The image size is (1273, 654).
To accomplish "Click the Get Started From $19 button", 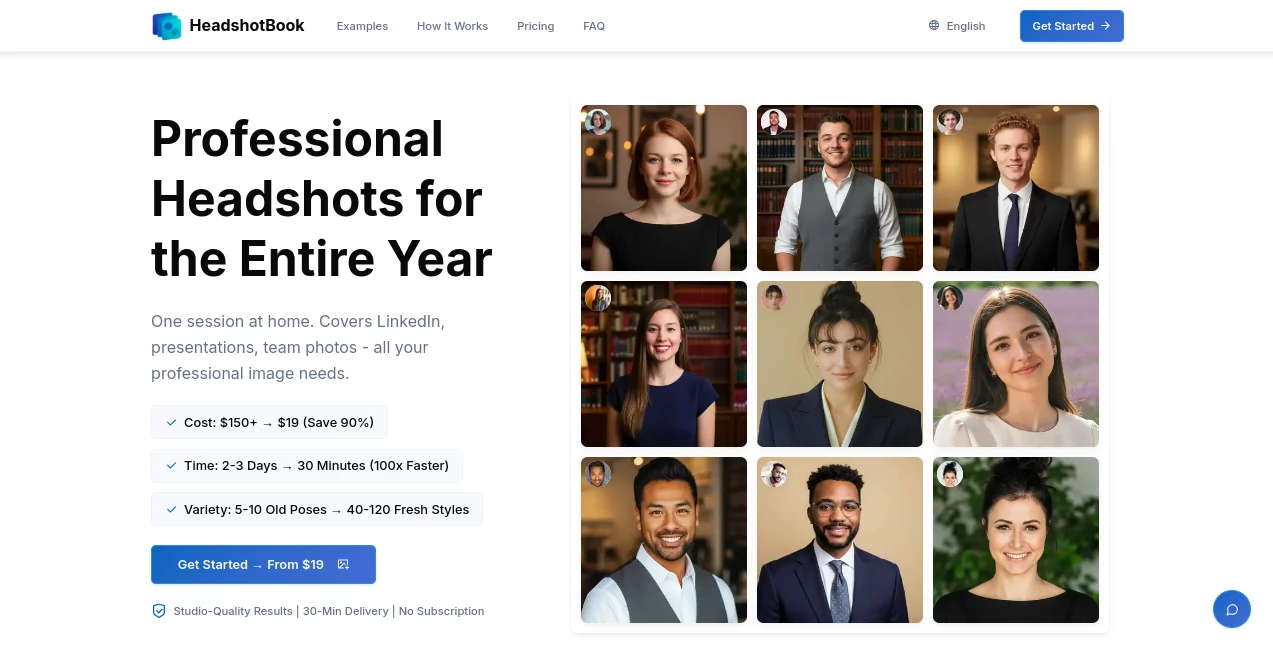I will click(x=263, y=564).
